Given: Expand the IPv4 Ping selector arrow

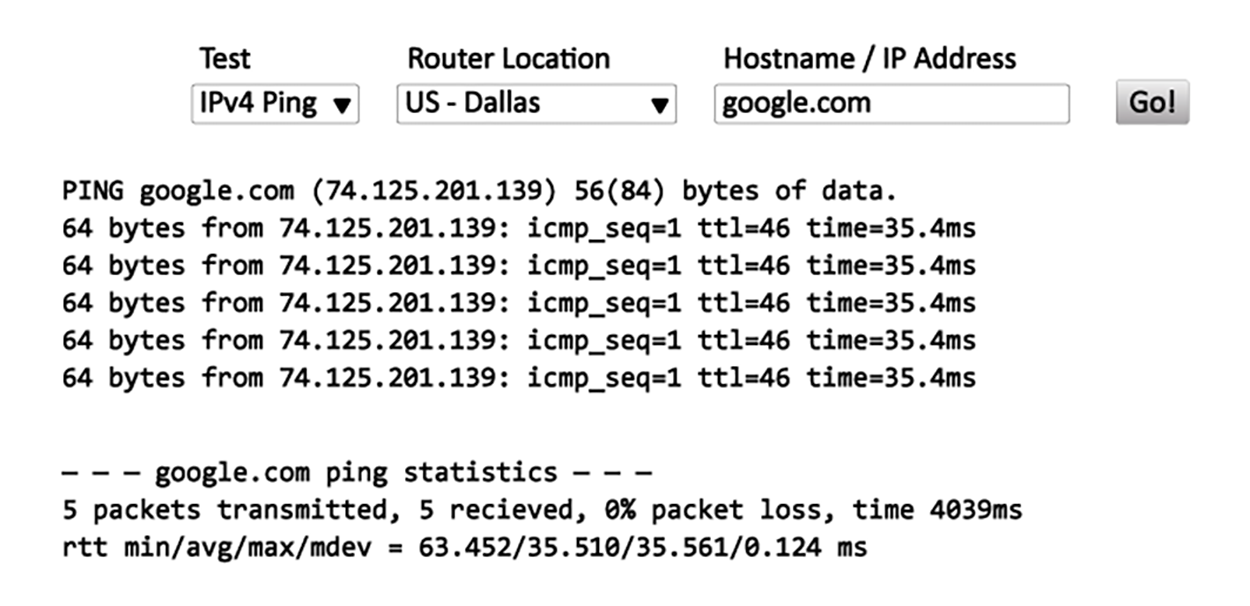Looking at the screenshot, I should 344,103.
